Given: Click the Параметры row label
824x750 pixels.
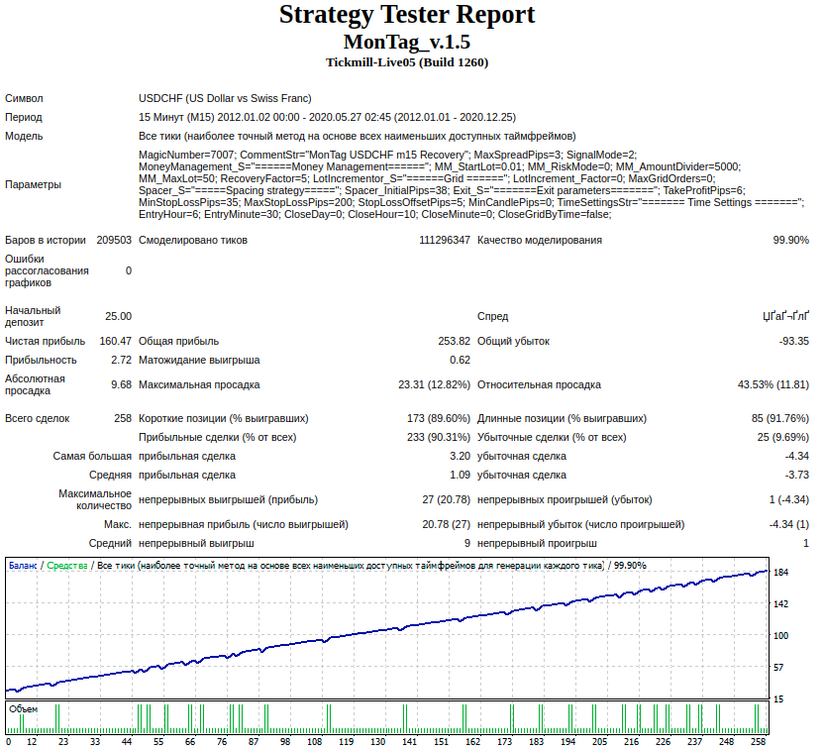Looking at the screenshot, I should (x=33, y=184).
